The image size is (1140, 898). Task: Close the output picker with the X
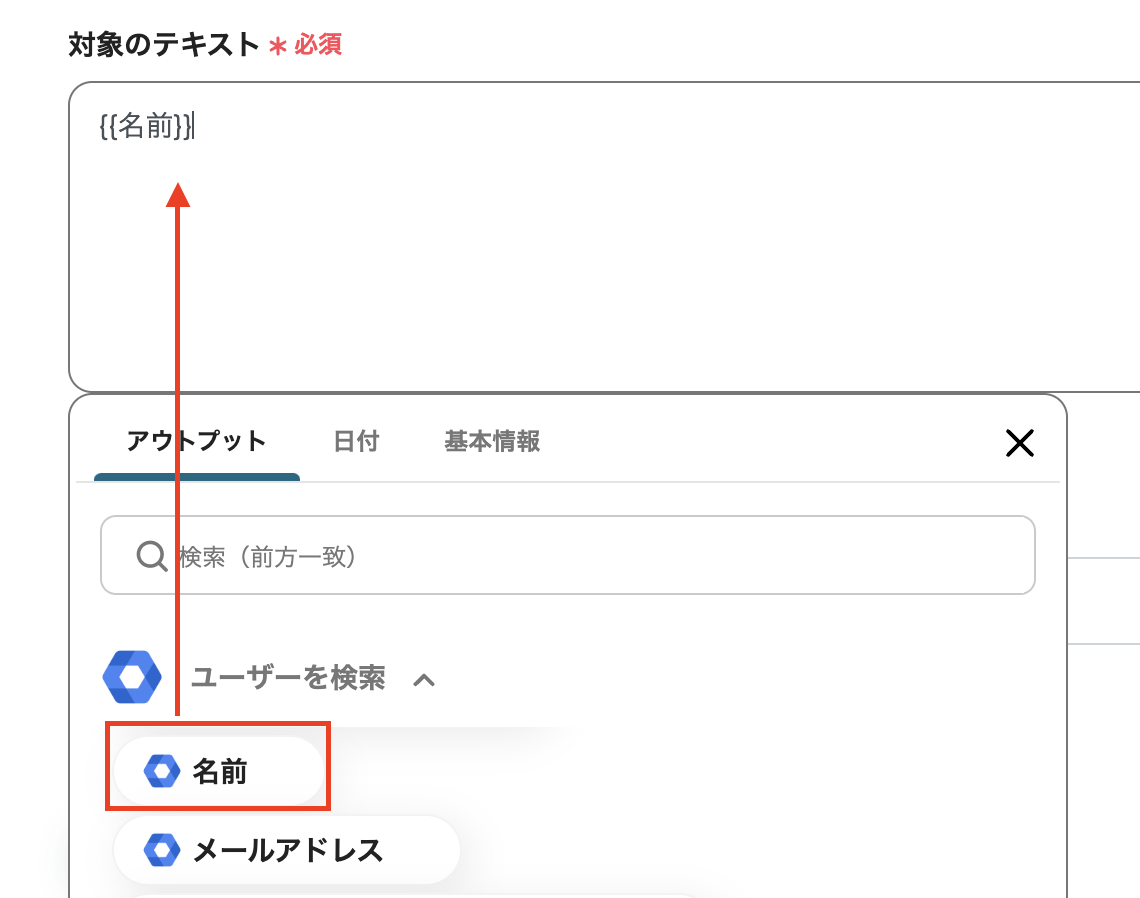(x=1019, y=443)
